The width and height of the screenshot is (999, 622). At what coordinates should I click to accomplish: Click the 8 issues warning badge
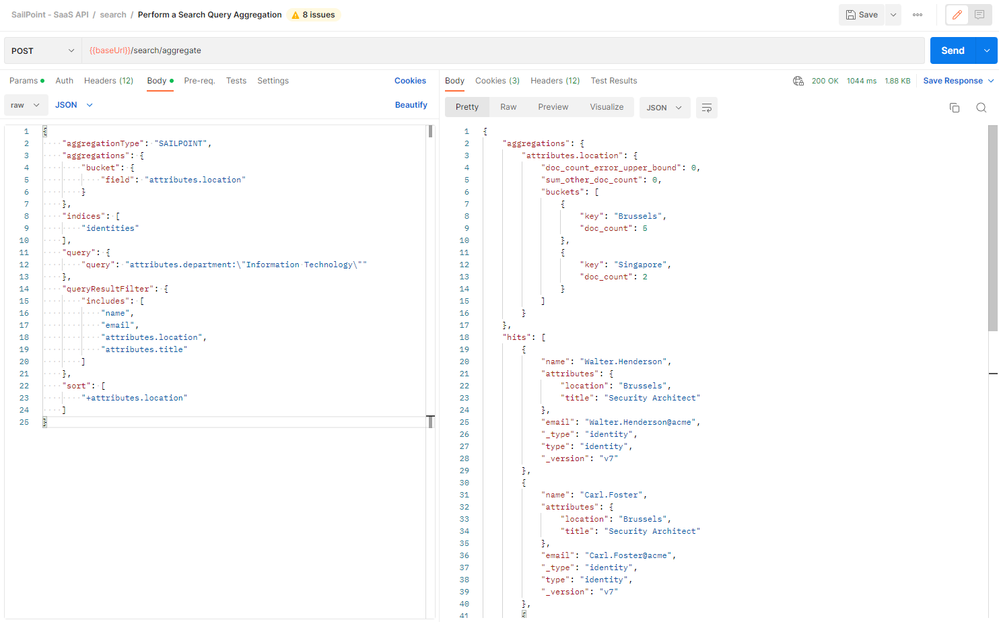(x=313, y=15)
